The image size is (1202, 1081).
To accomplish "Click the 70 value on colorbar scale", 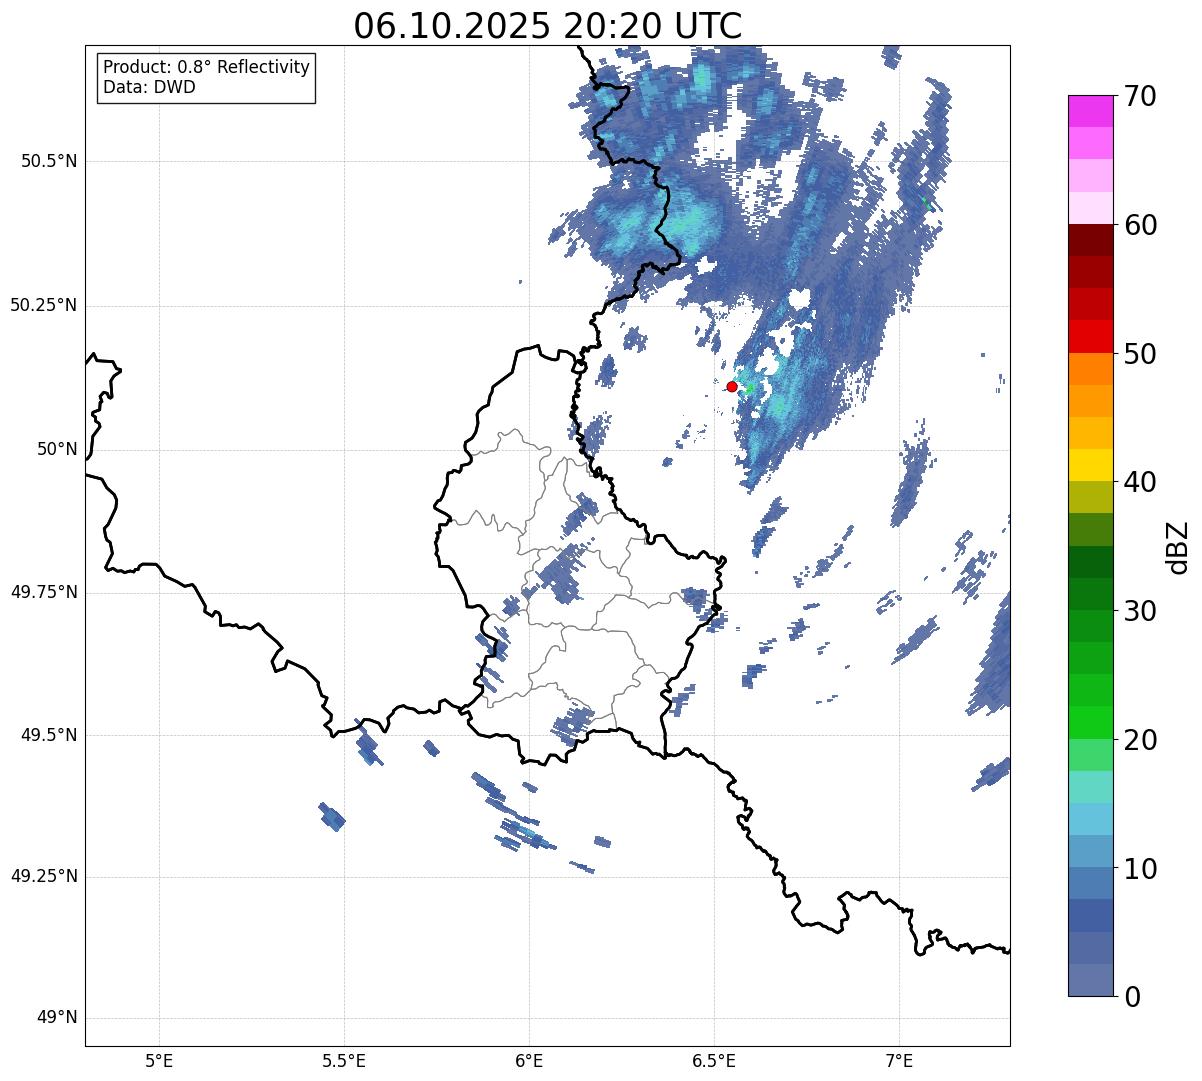I will point(1140,96).
